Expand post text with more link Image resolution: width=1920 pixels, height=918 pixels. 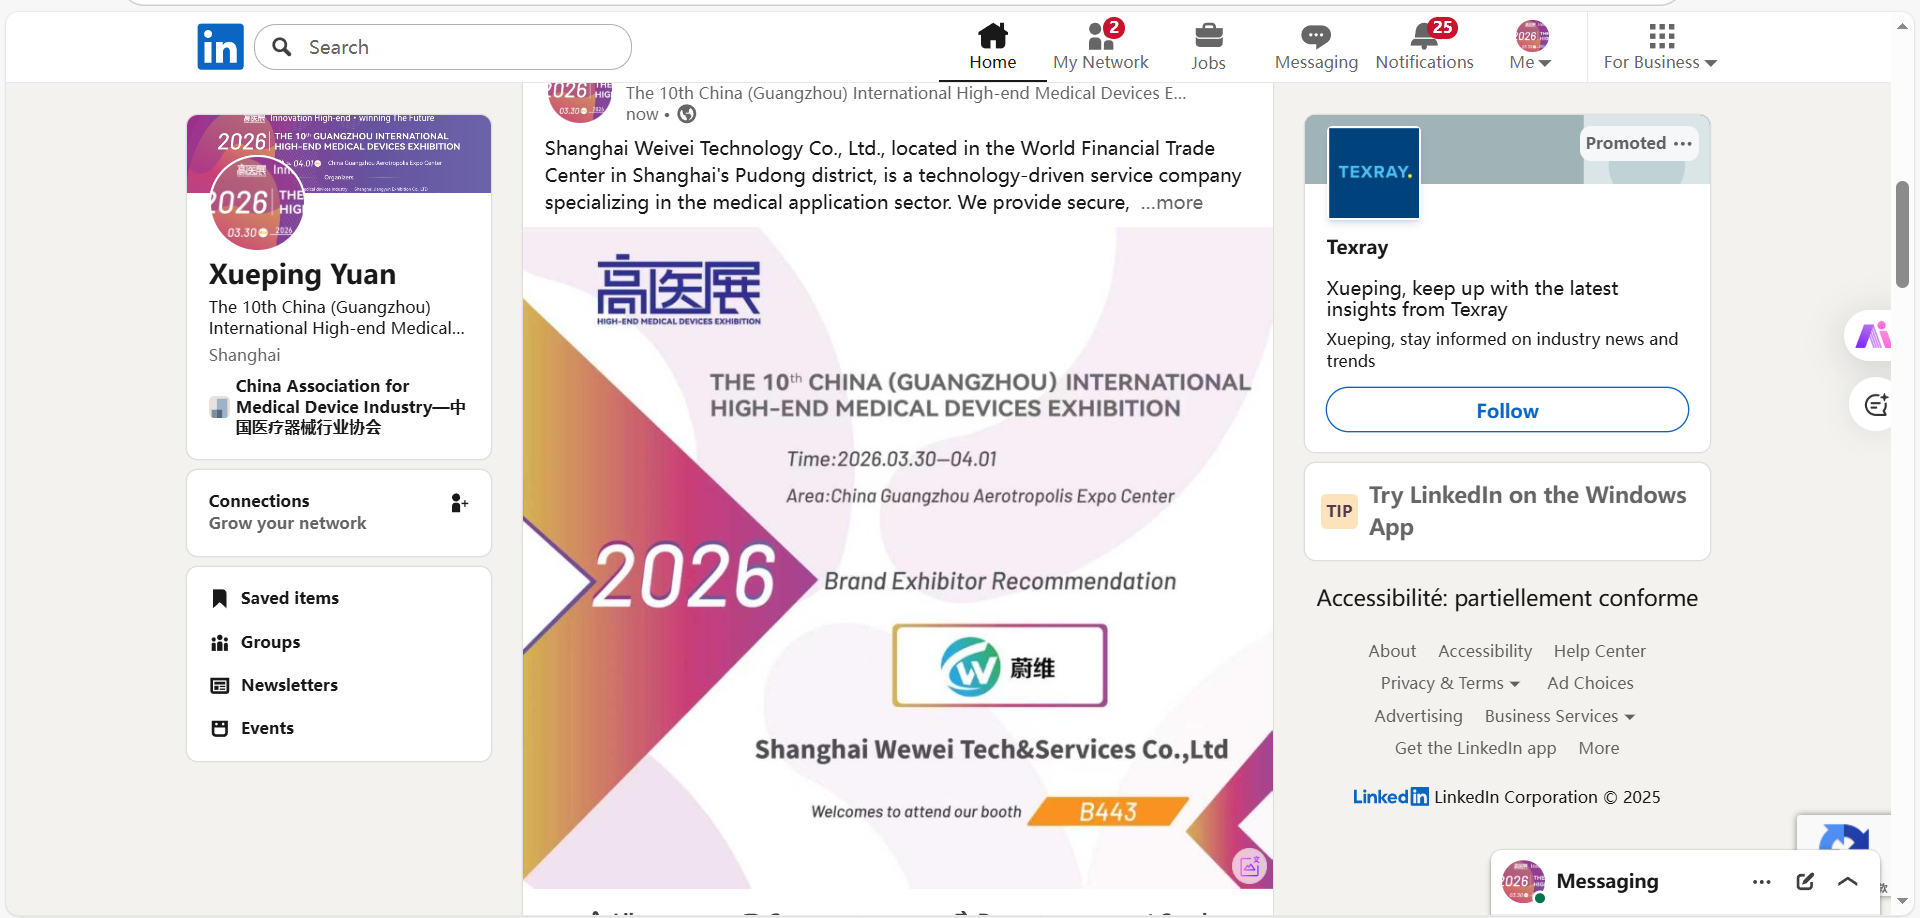1172,203
